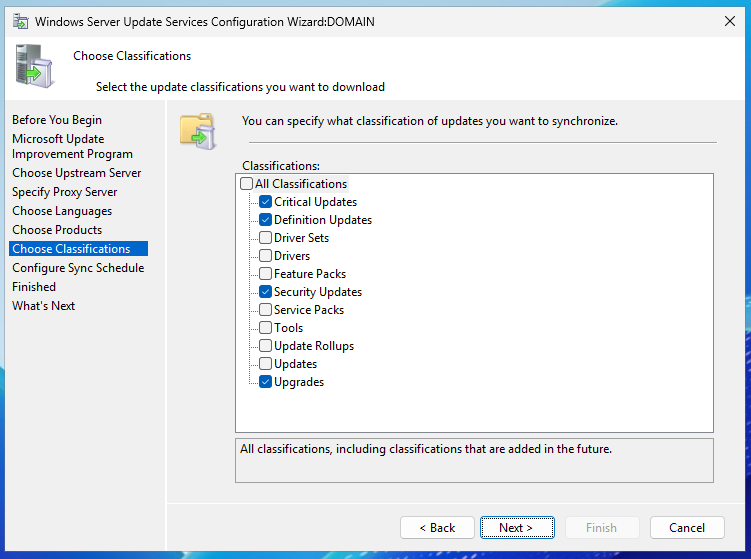Open Configure Sync Schedule in sidebar
The height and width of the screenshot is (559, 751).
click(x=78, y=268)
